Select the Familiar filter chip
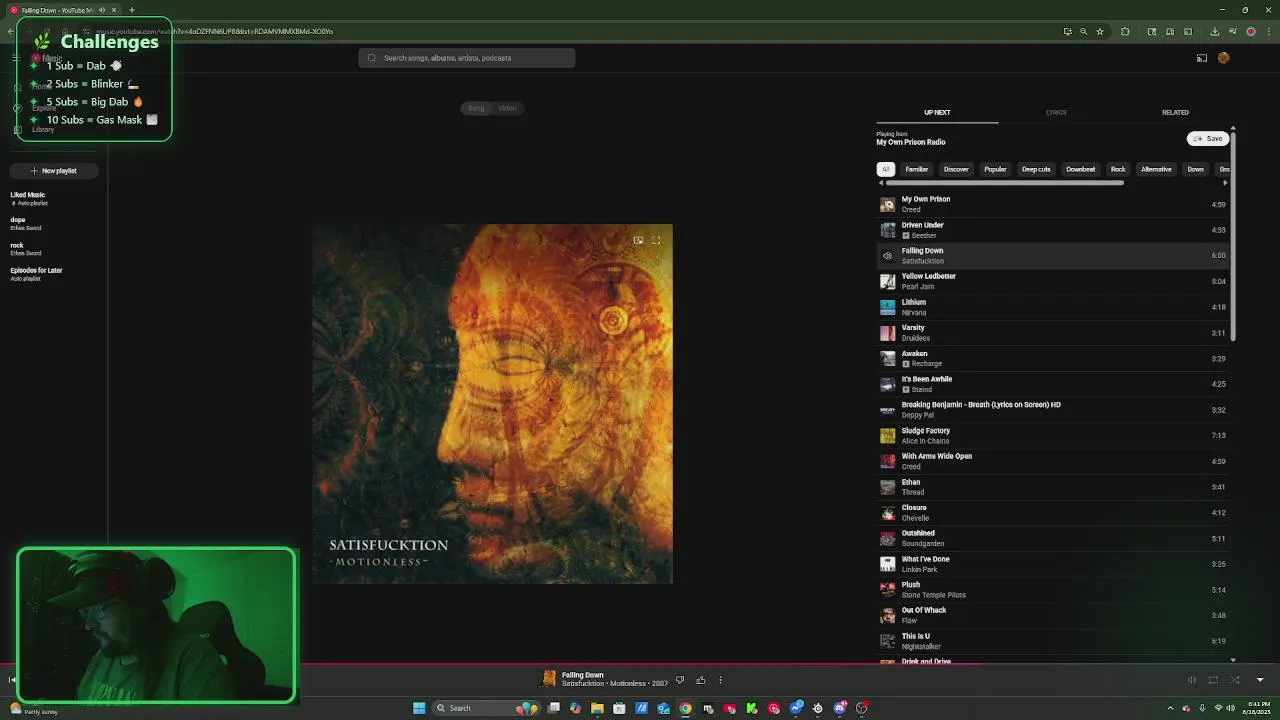Image resolution: width=1280 pixels, height=720 pixels. tap(917, 169)
